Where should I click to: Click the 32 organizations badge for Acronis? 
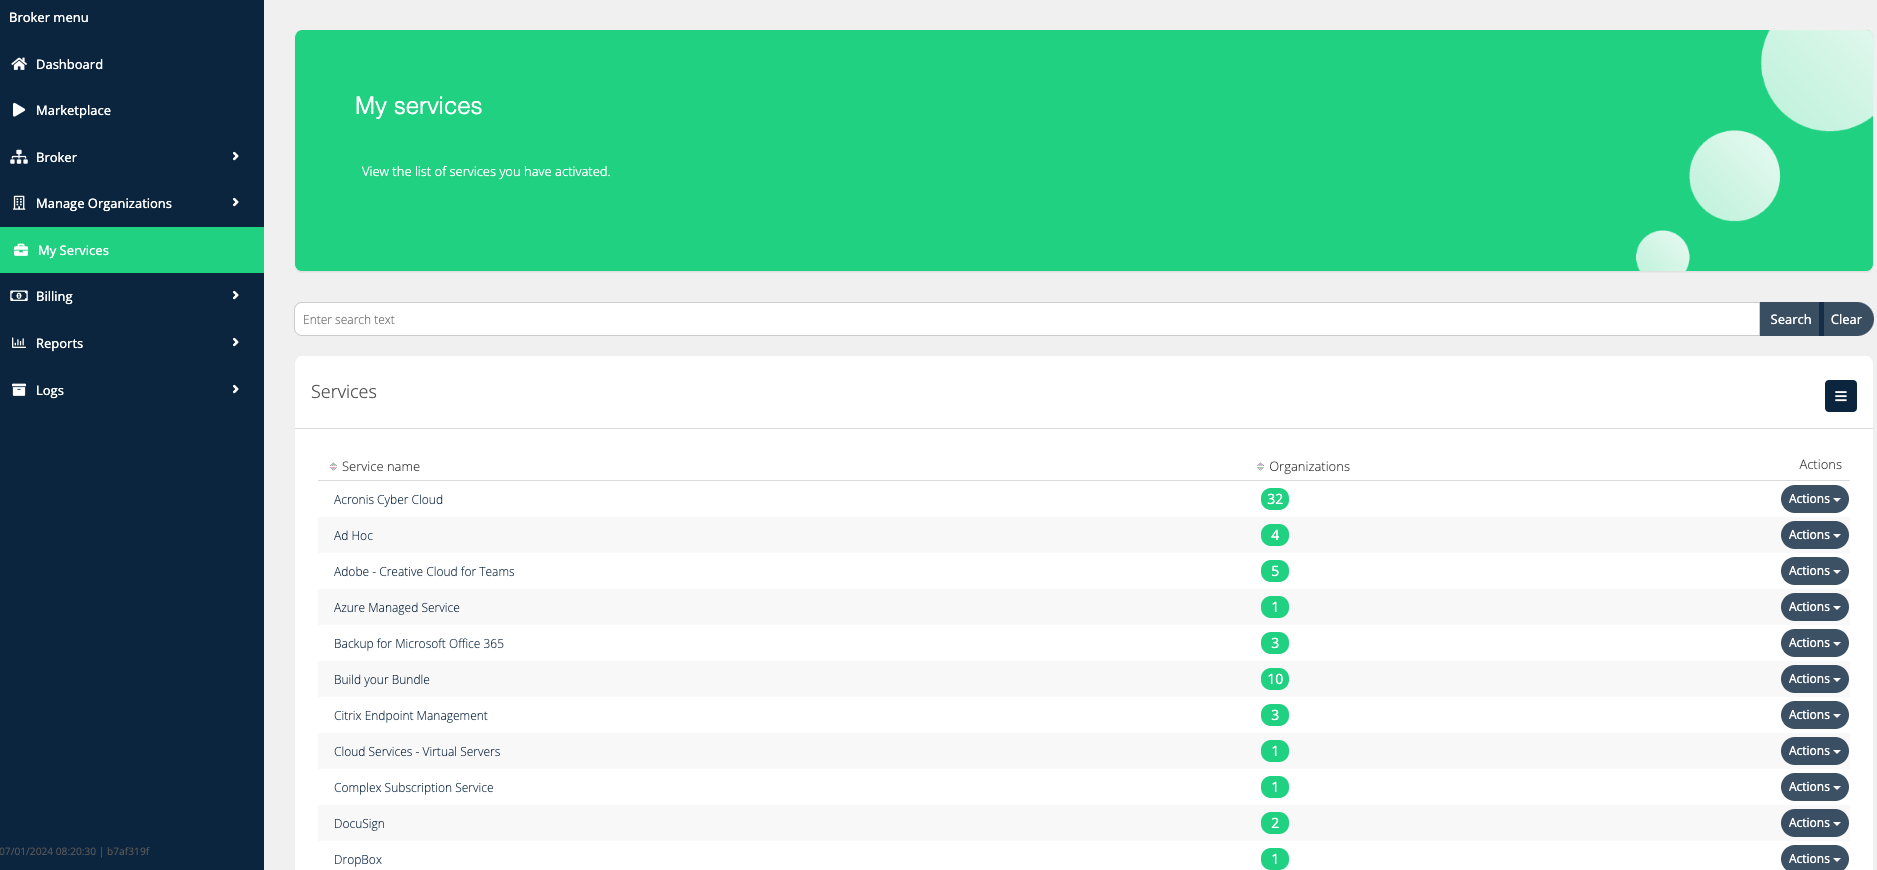pyautogui.click(x=1274, y=499)
